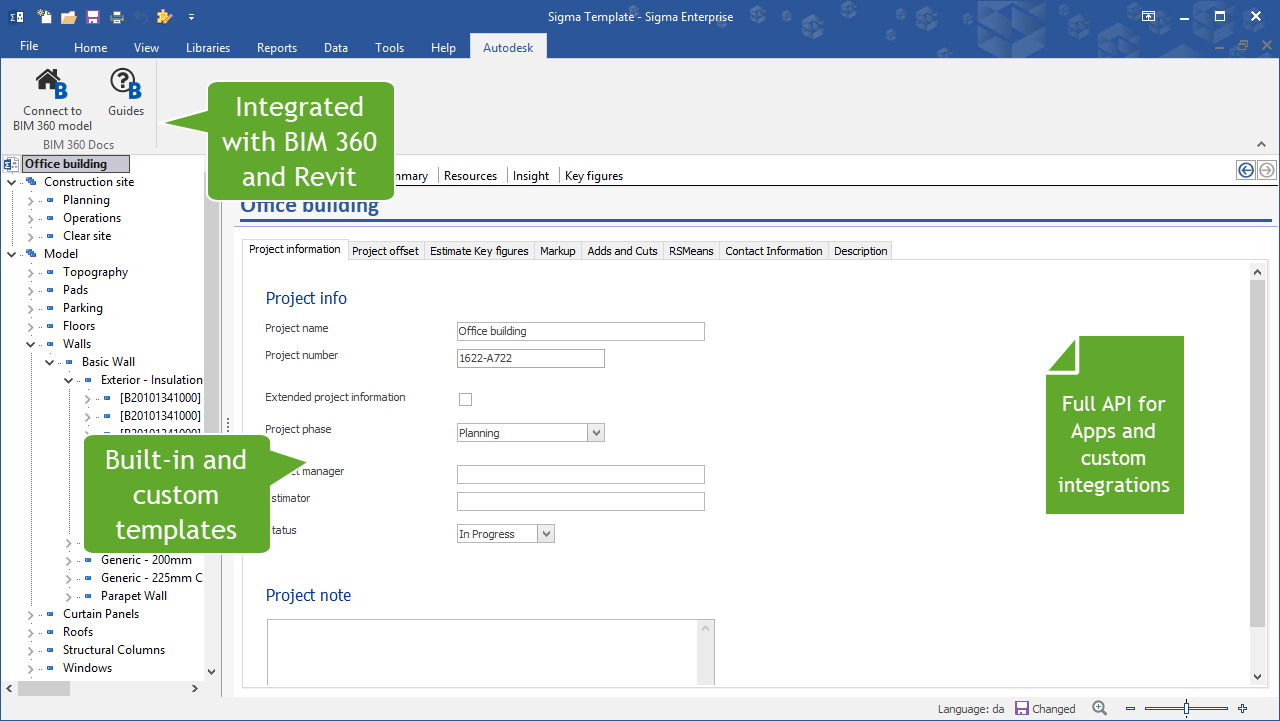The height and width of the screenshot is (721, 1280).
Task: Switch to the Resources view tab
Action: click(x=470, y=176)
